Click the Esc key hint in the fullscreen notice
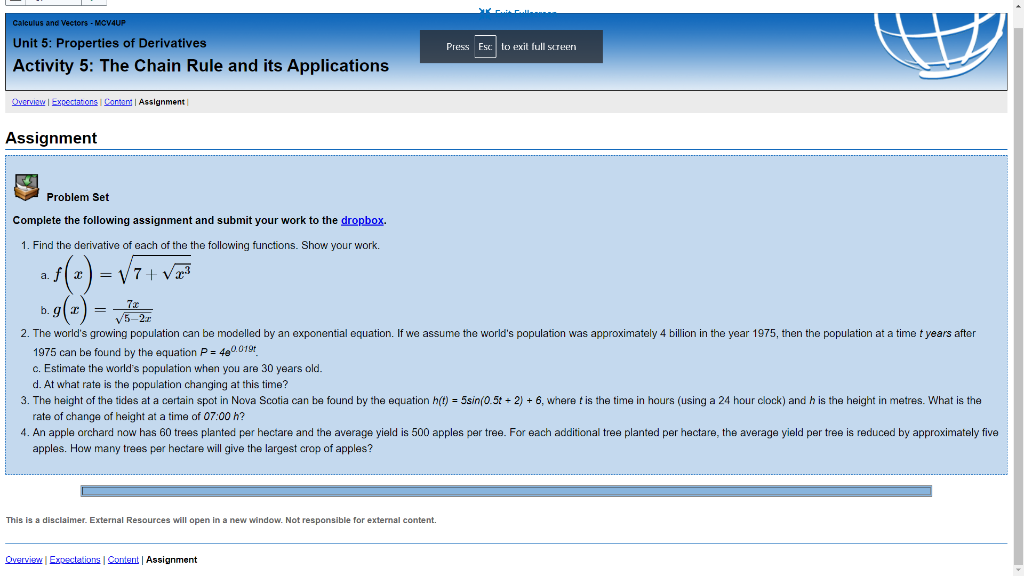 (x=485, y=46)
